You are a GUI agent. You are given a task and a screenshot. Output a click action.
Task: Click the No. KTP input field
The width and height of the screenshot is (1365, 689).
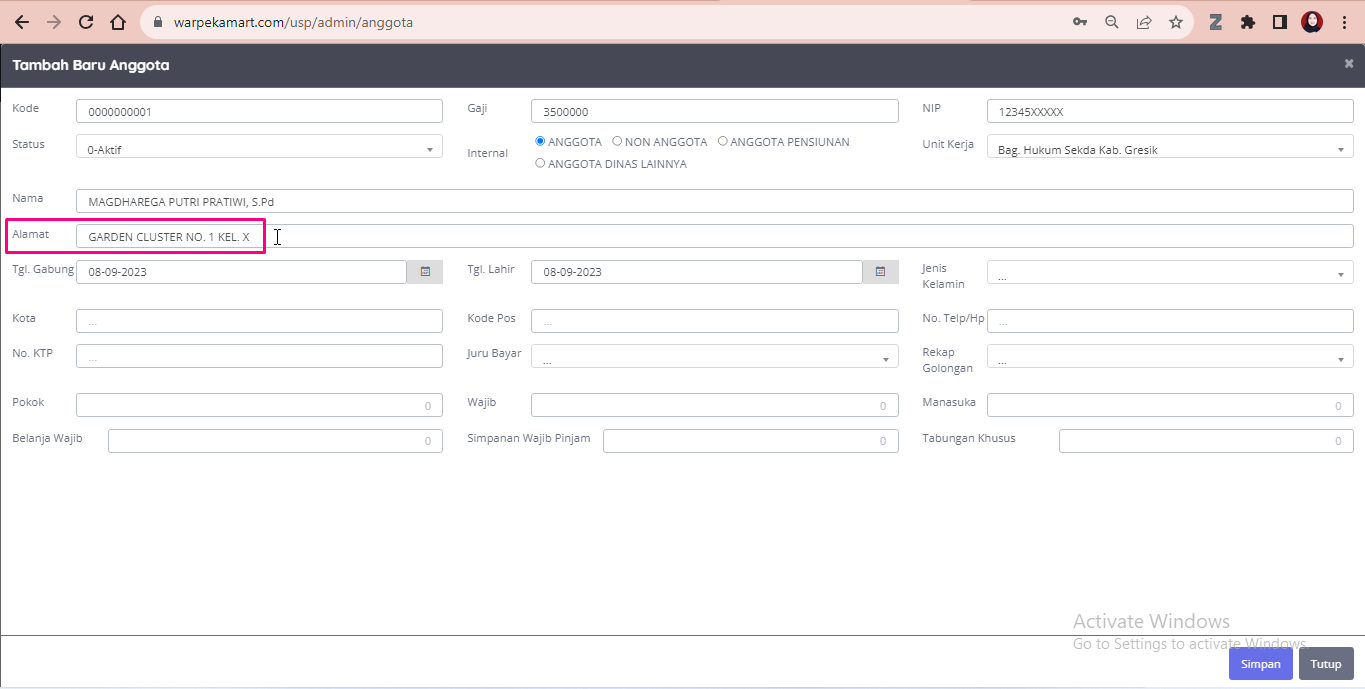click(259, 356)
